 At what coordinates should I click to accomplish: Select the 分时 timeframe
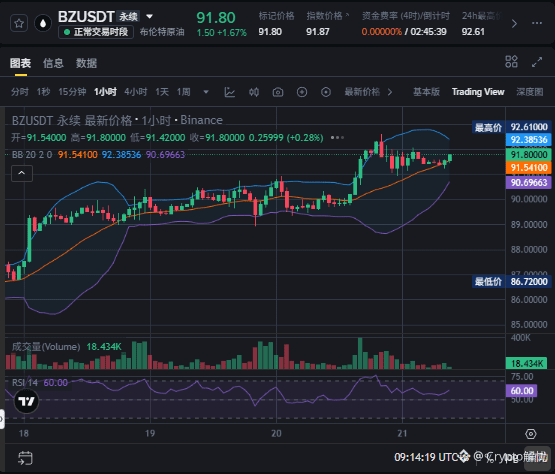pyautogui.click(x=20, y=92)
